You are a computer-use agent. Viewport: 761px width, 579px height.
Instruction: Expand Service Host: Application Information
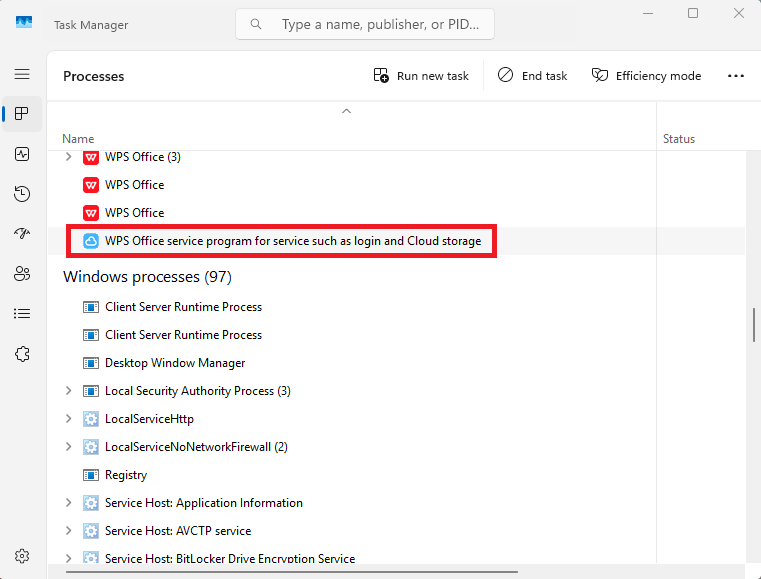[68, 503]
